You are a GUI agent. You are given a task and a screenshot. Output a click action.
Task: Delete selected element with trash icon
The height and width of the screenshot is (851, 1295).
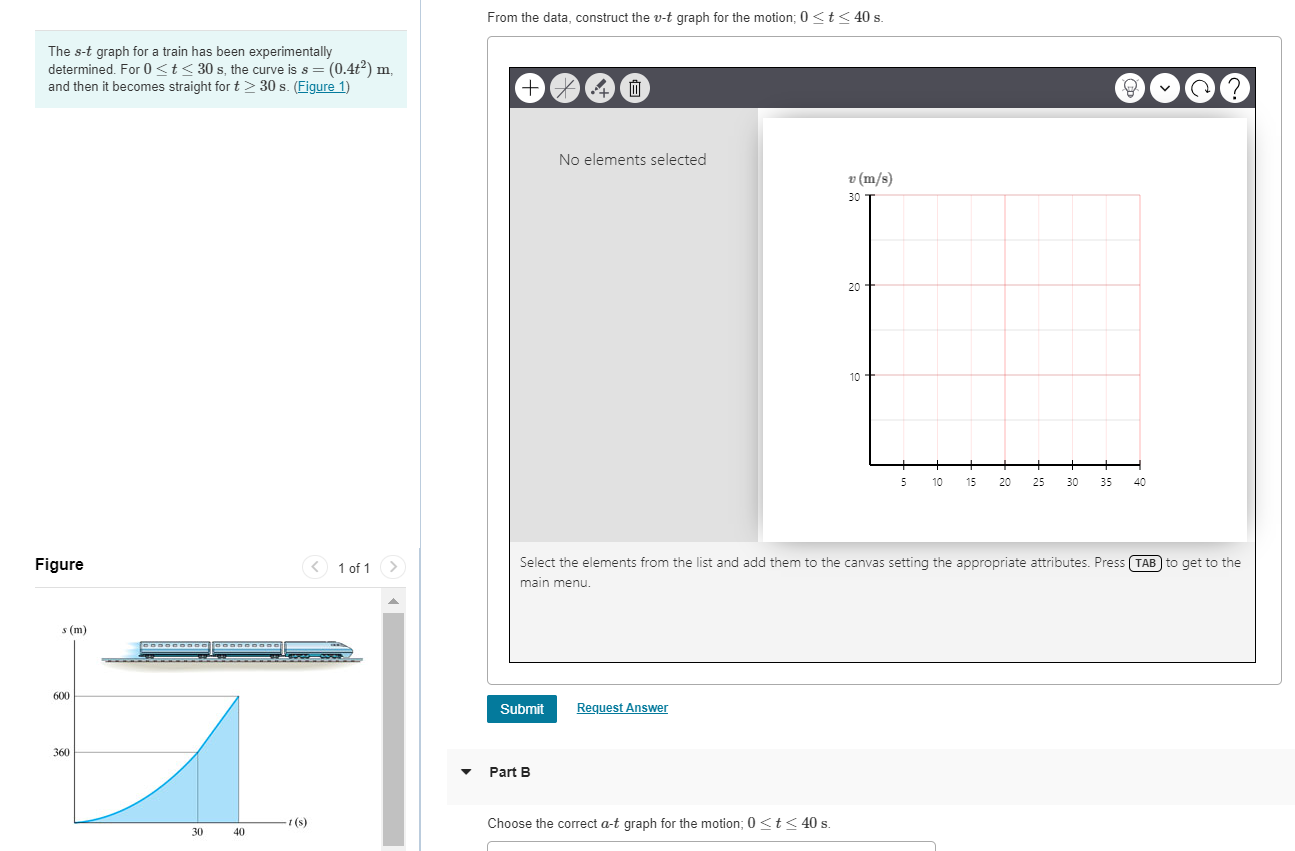[635, 88]
